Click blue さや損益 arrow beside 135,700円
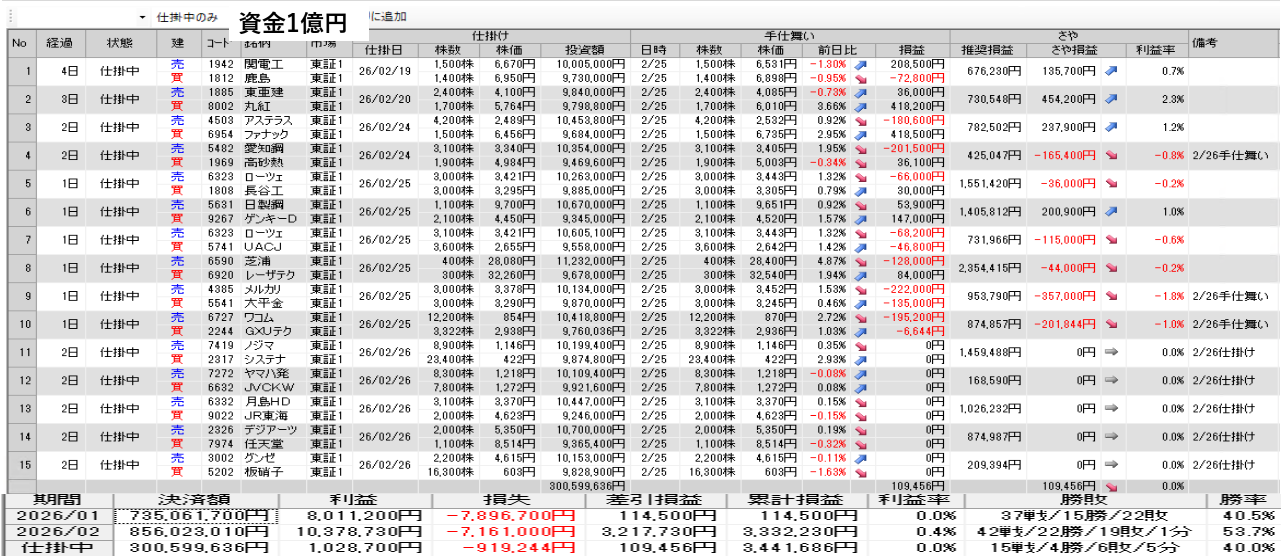 click(x=1112, y=71)
